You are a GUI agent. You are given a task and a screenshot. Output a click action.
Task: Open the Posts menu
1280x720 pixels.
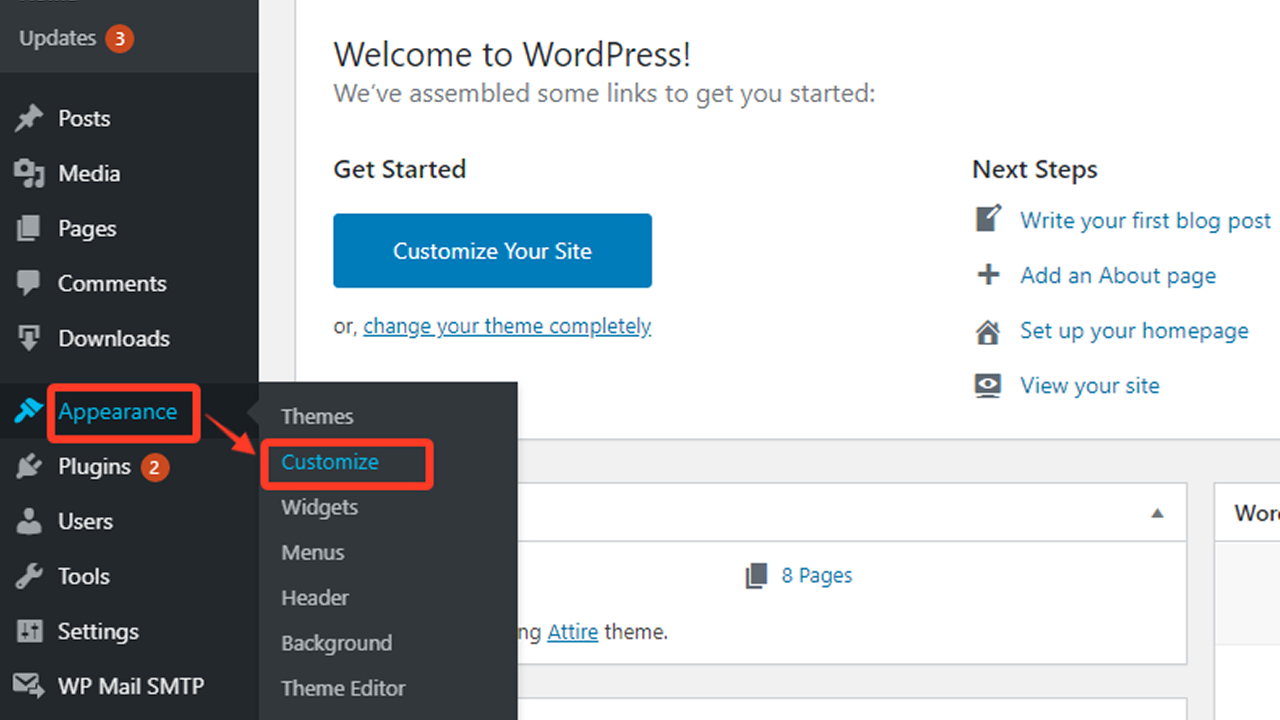pos(84,118)
